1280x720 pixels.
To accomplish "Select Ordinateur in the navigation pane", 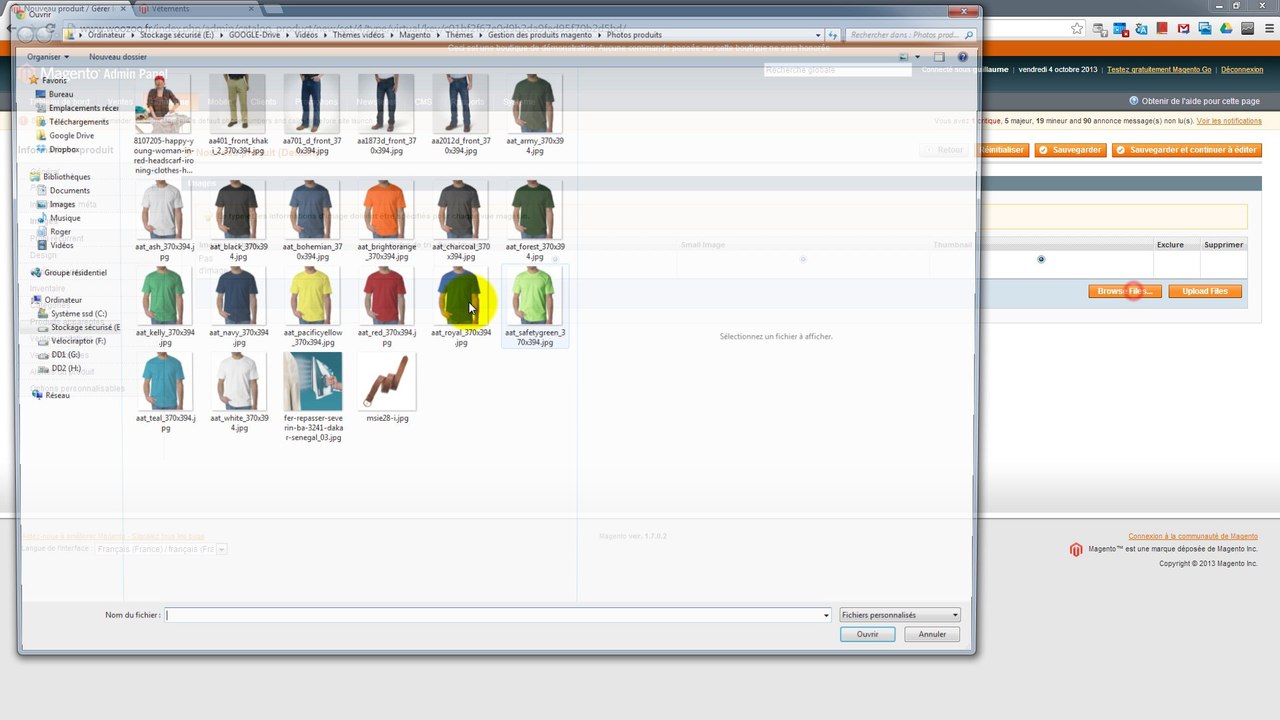I will coord(56,300).
